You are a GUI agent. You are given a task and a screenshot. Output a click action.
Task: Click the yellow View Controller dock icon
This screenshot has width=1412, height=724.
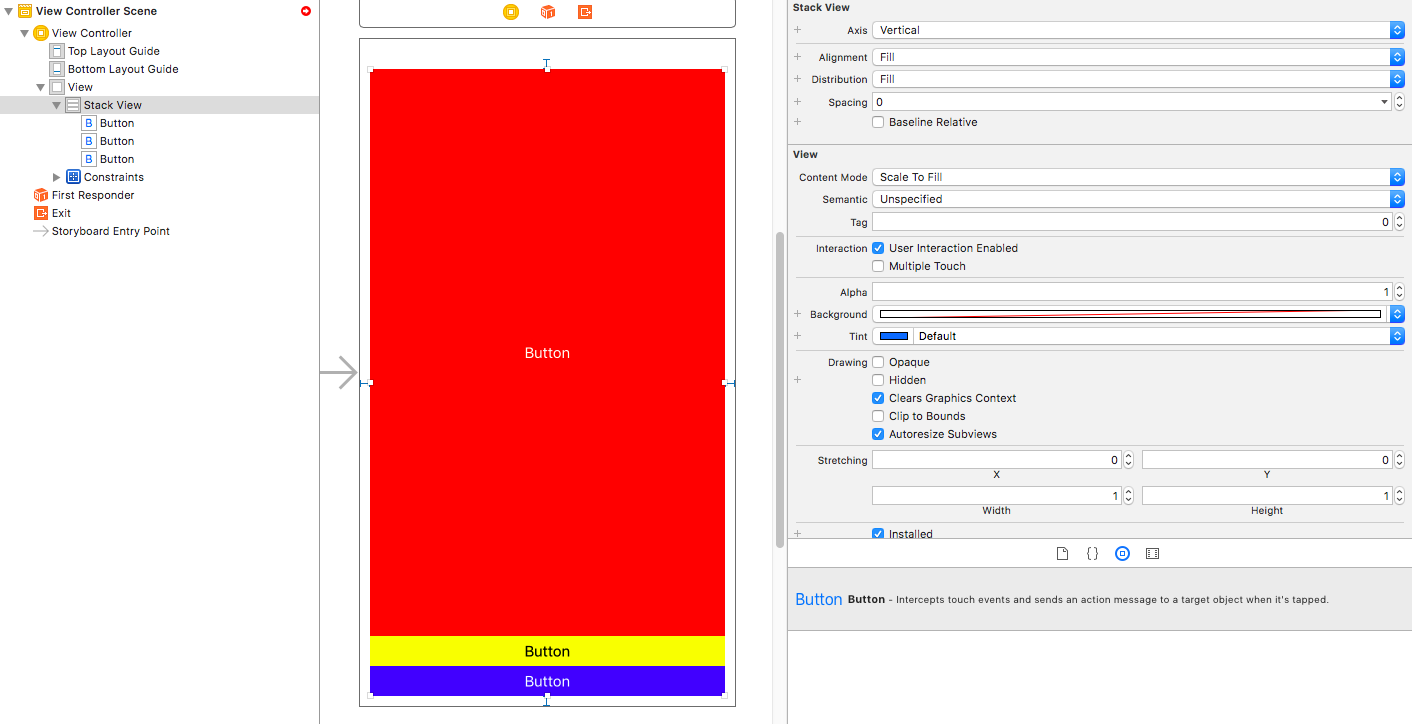pos(511,12)
